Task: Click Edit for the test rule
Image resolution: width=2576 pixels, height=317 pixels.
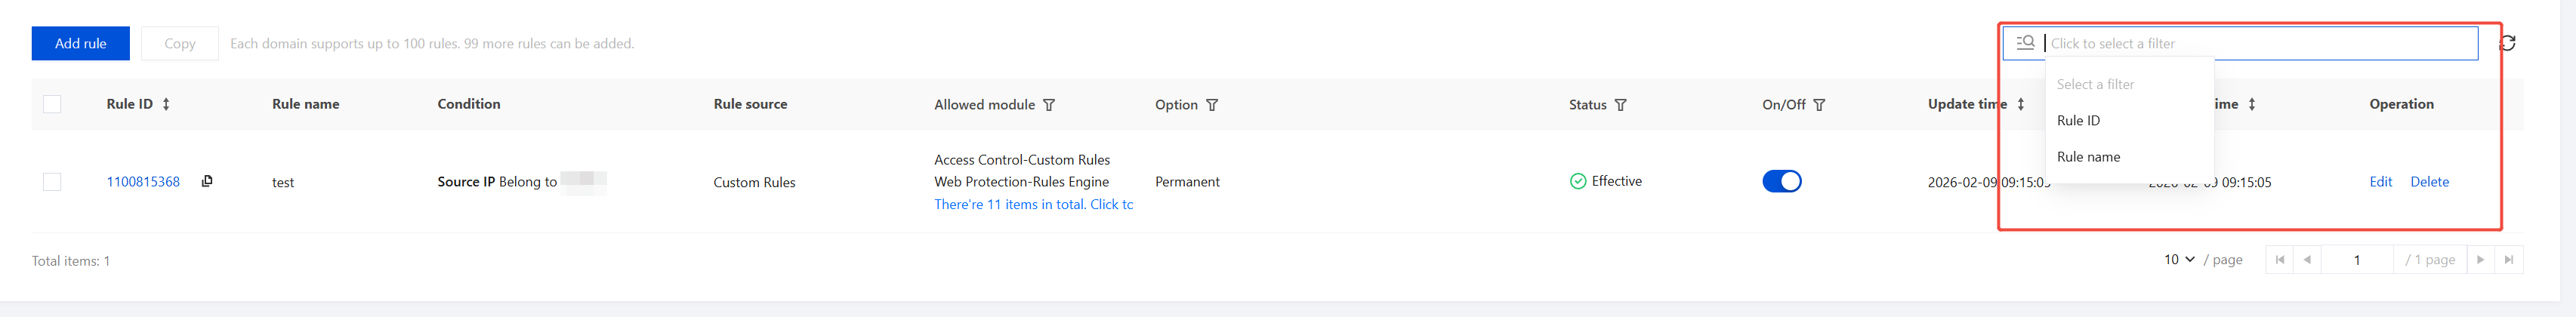Action: (x=2380, y=182)
